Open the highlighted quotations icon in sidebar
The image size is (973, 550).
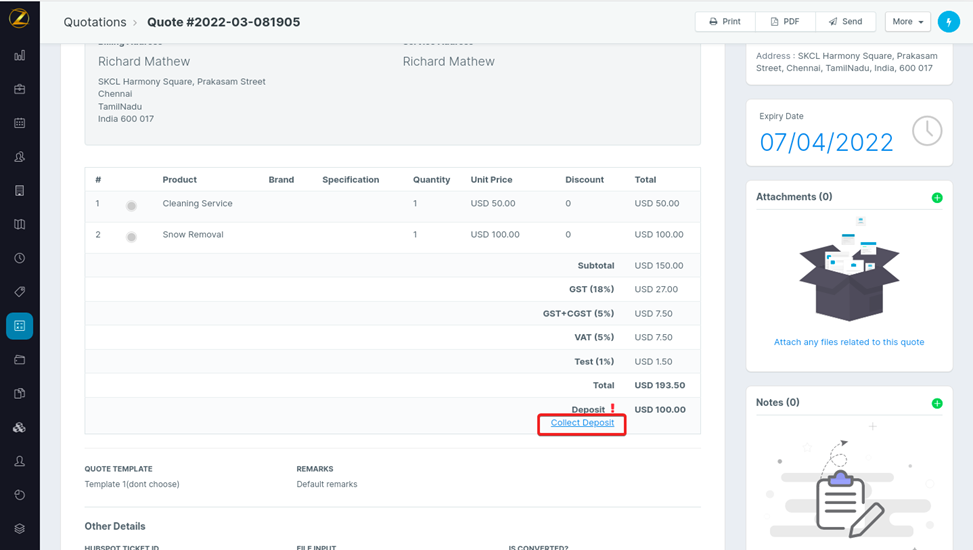pos(19,326)
